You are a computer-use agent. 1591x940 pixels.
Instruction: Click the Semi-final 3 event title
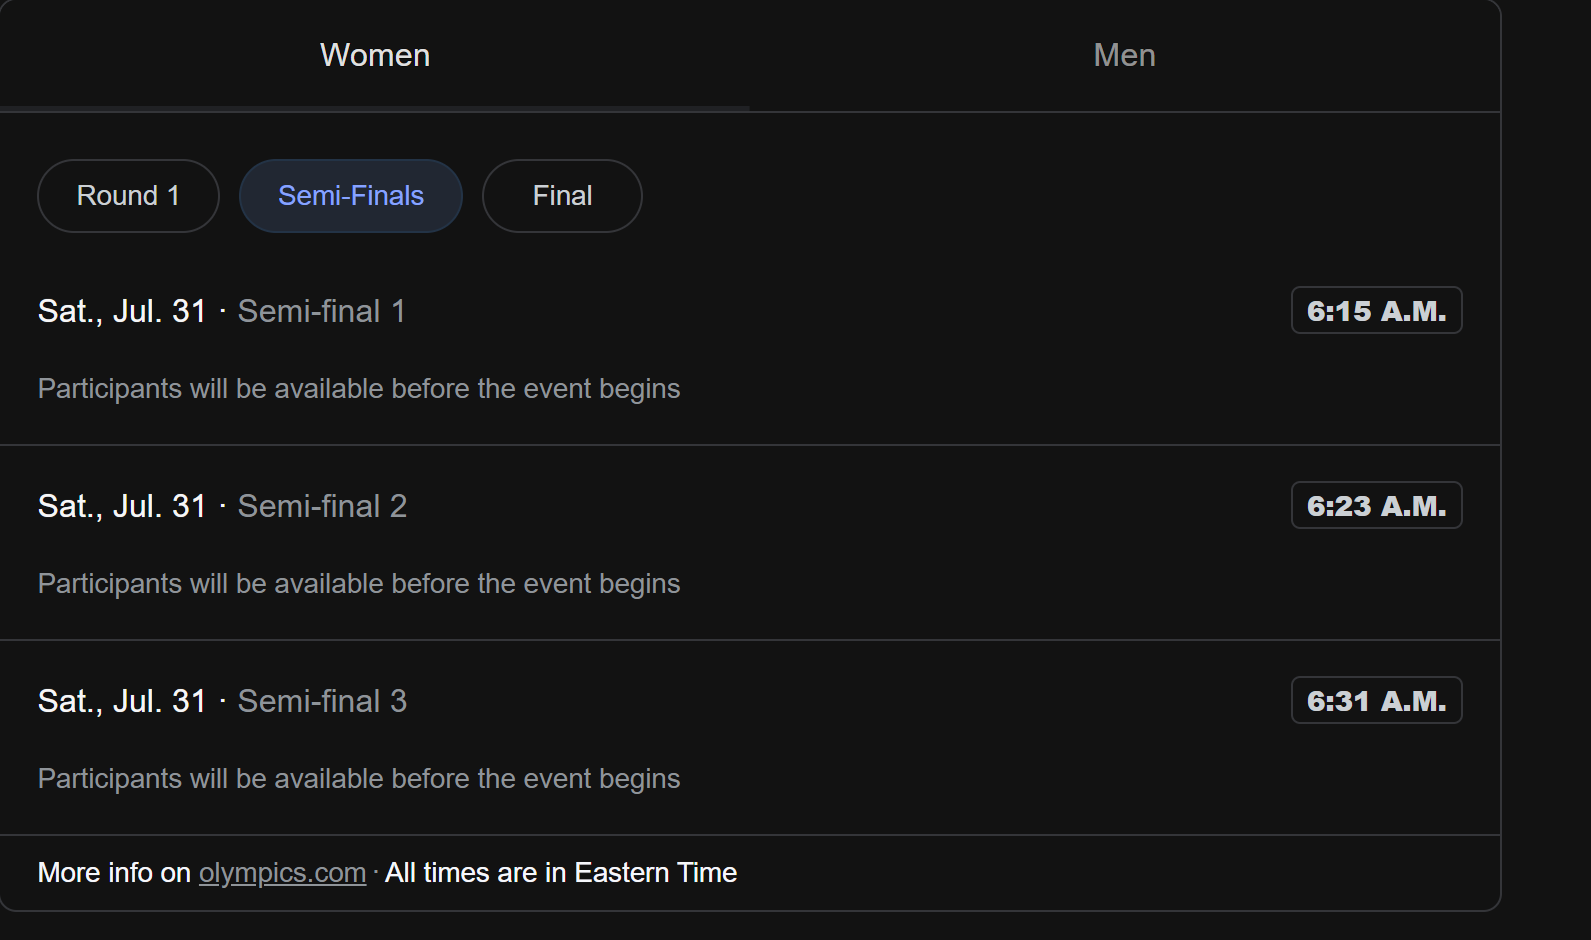point(322,701)
